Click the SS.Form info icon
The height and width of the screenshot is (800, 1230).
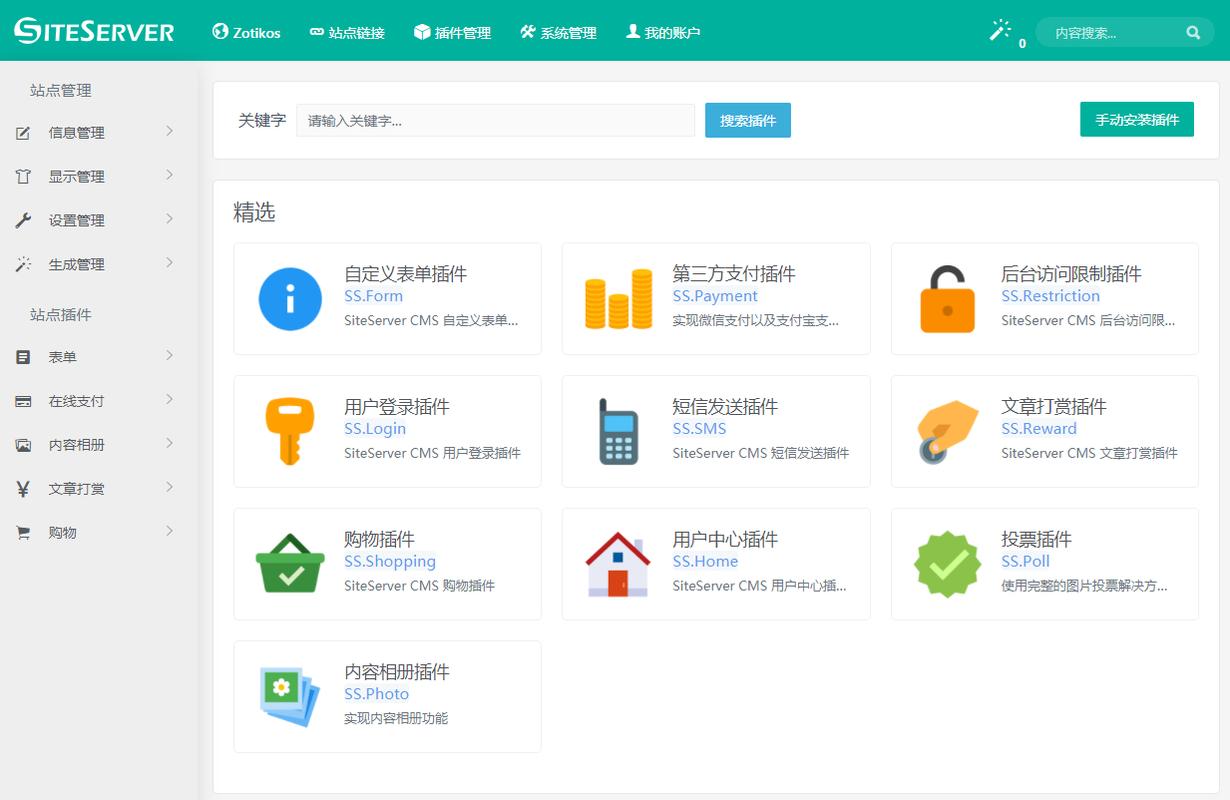(x=289, y=298)
